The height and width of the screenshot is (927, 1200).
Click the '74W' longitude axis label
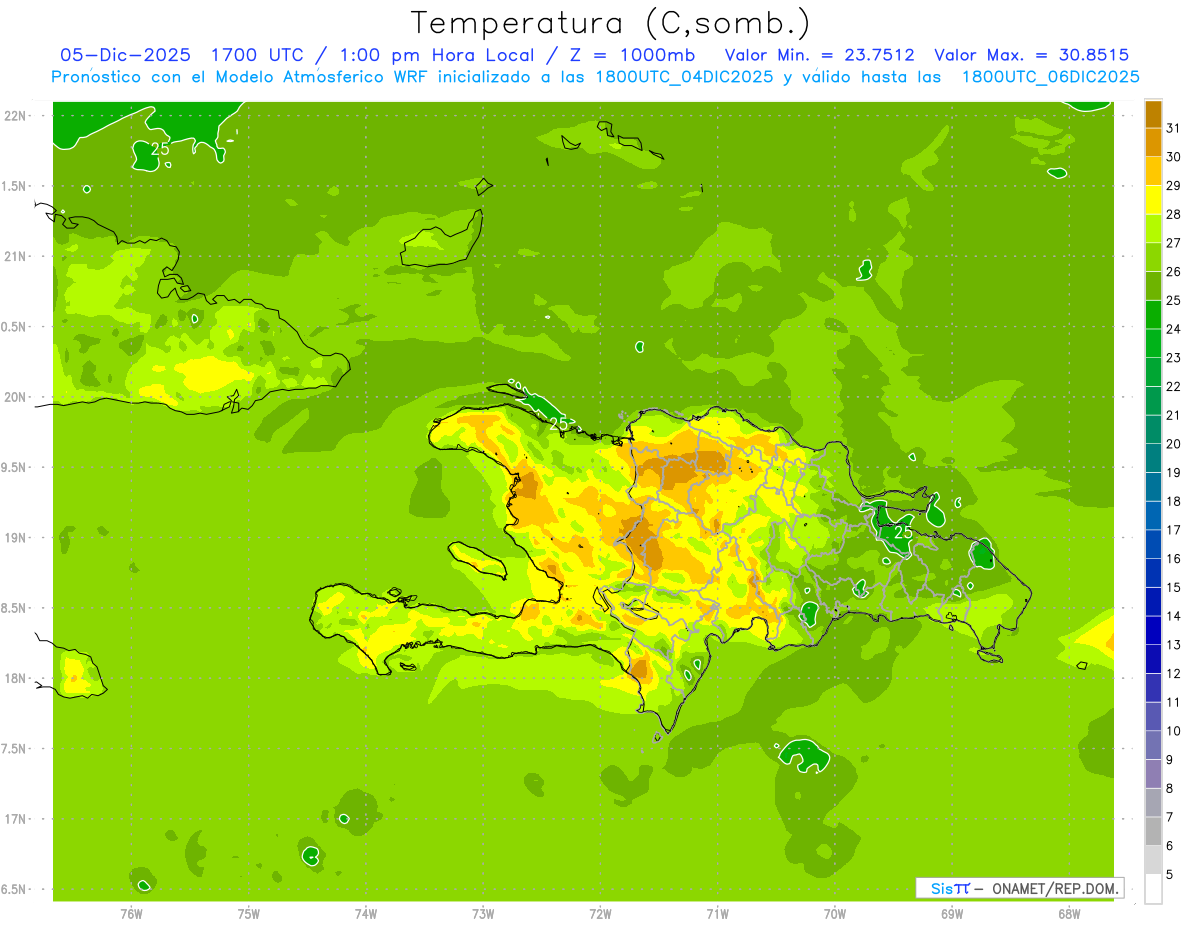[366, 914]
